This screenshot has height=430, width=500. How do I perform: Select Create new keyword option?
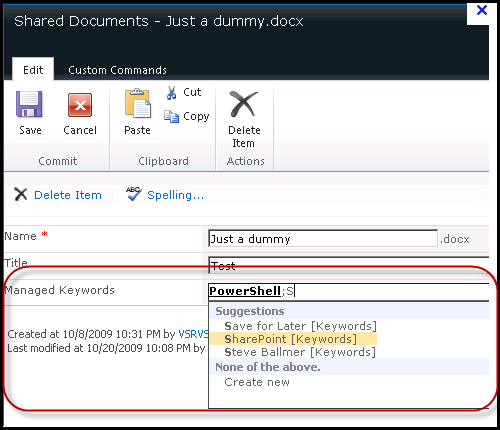pos(257,382)
